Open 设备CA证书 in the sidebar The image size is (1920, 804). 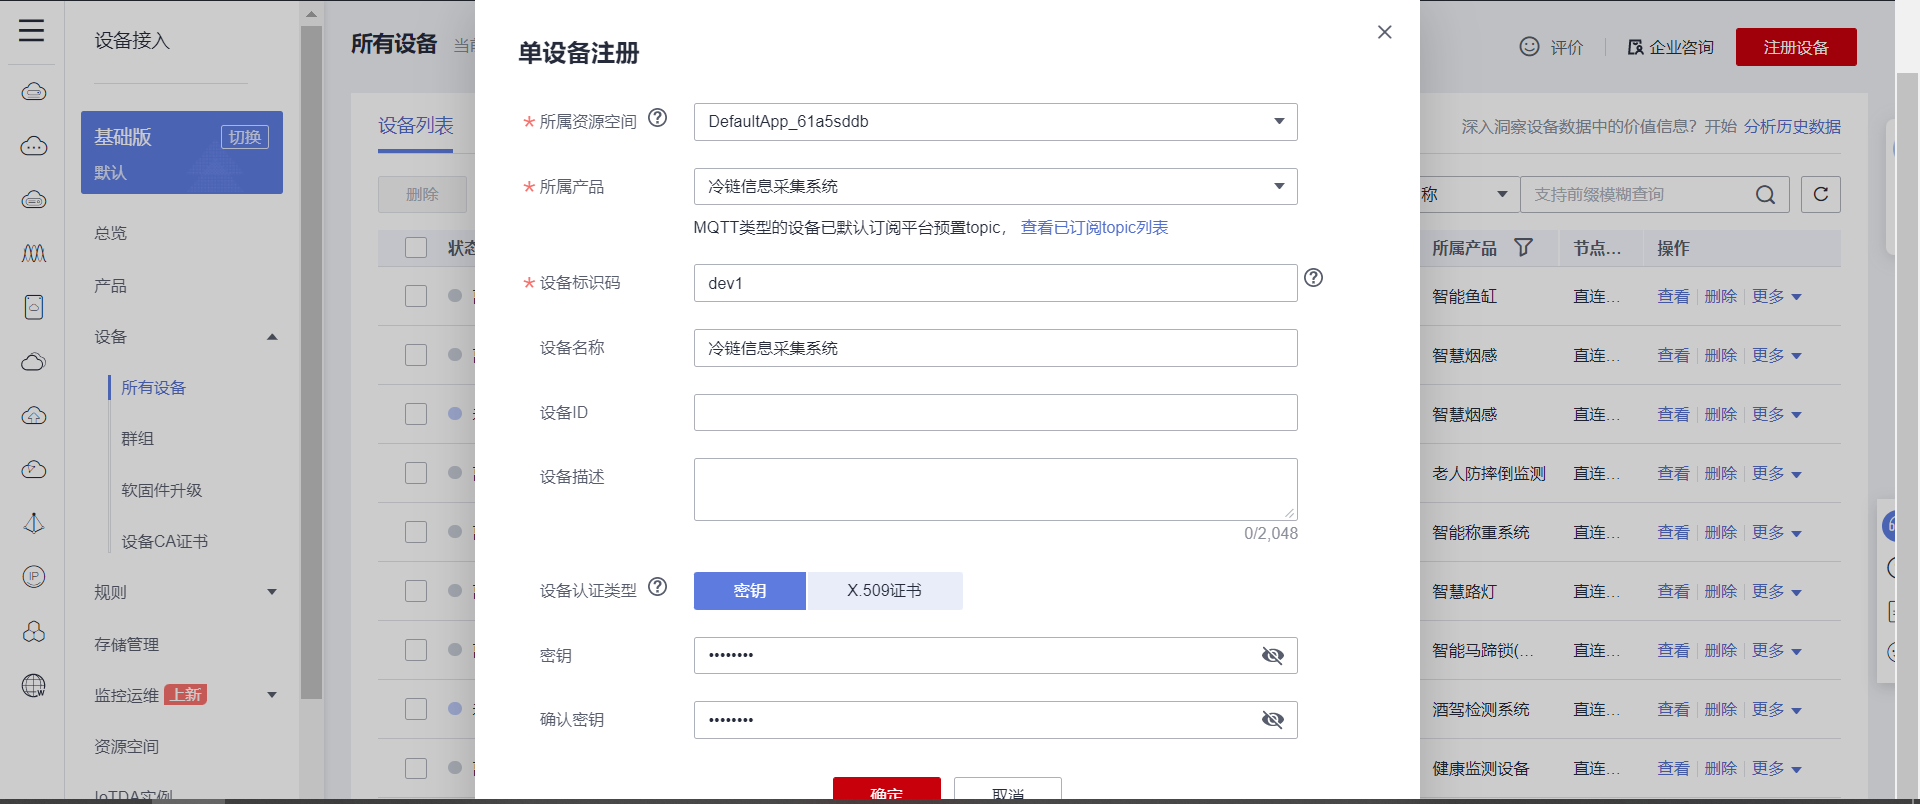point(165,542)
